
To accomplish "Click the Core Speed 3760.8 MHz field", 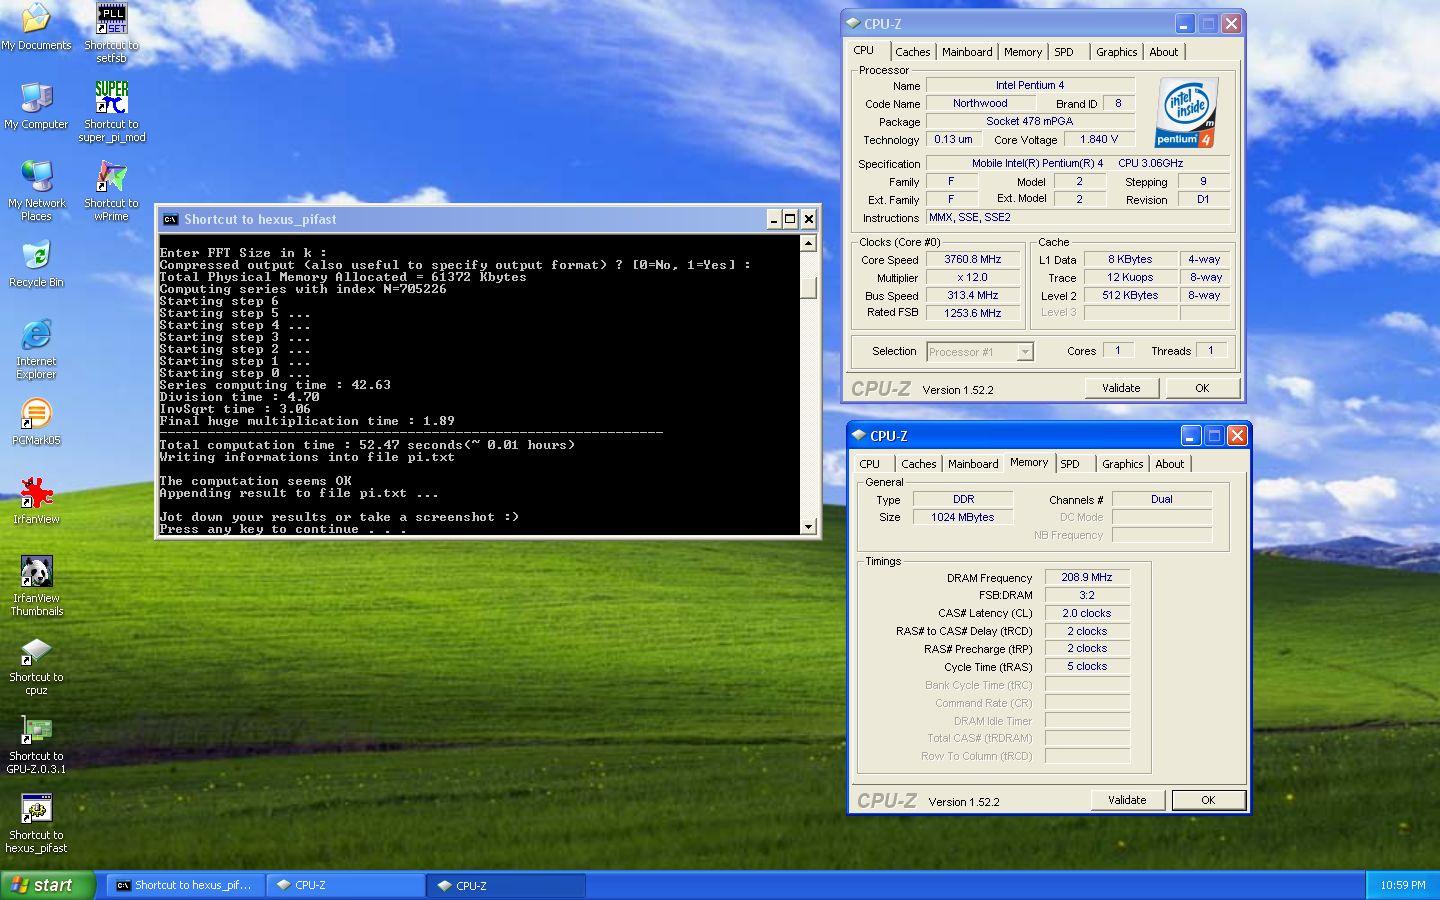I will coord(972,259).
